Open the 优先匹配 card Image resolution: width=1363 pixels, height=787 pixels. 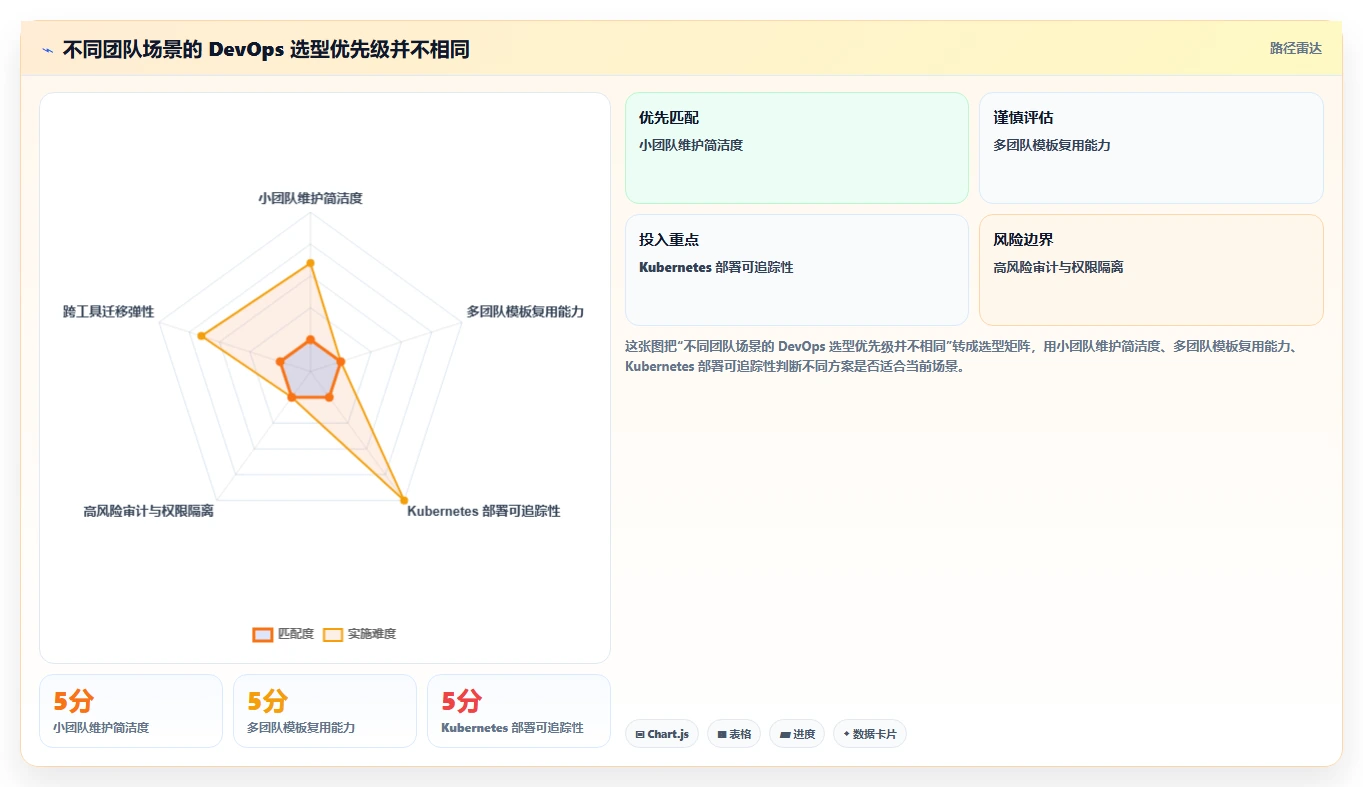(x=797, y=148)
